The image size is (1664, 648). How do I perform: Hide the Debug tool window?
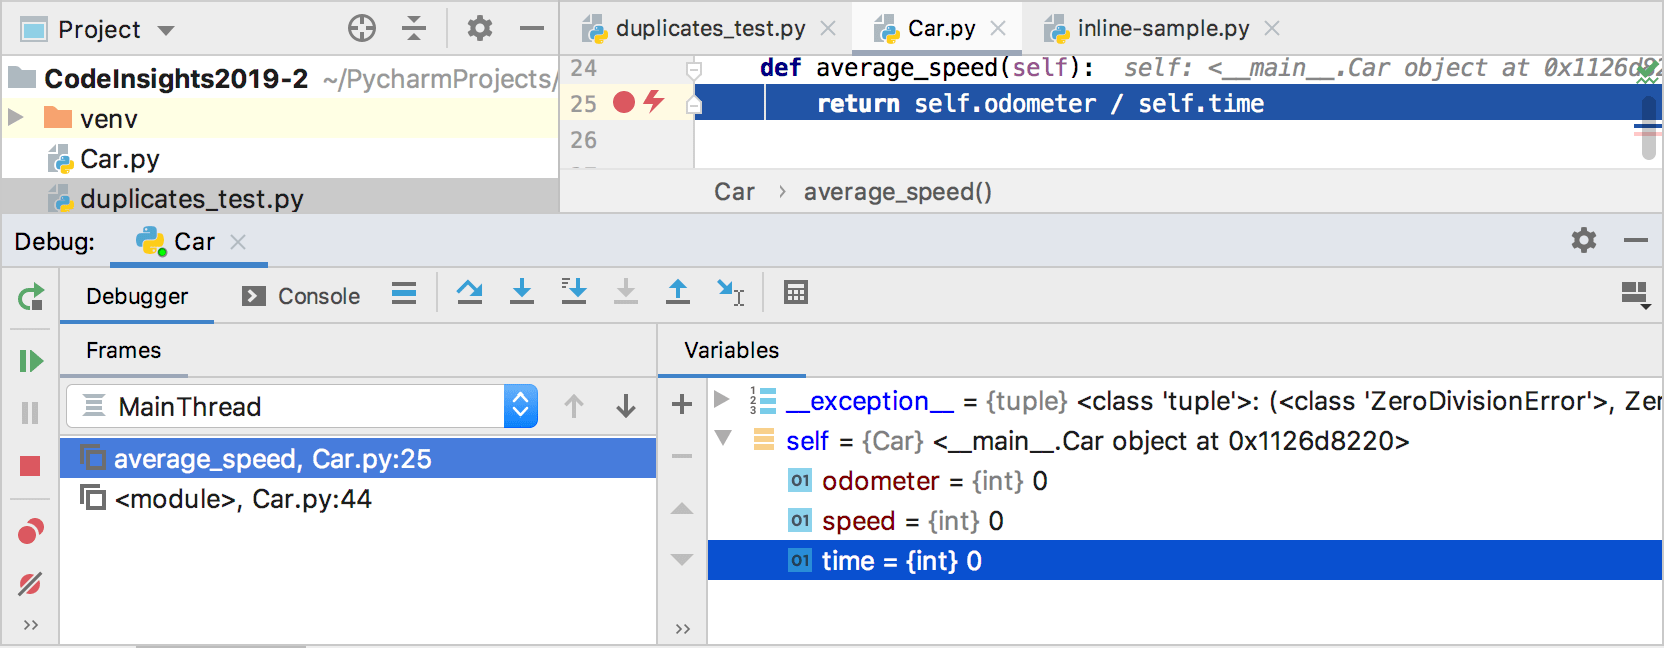point(1636,240)
